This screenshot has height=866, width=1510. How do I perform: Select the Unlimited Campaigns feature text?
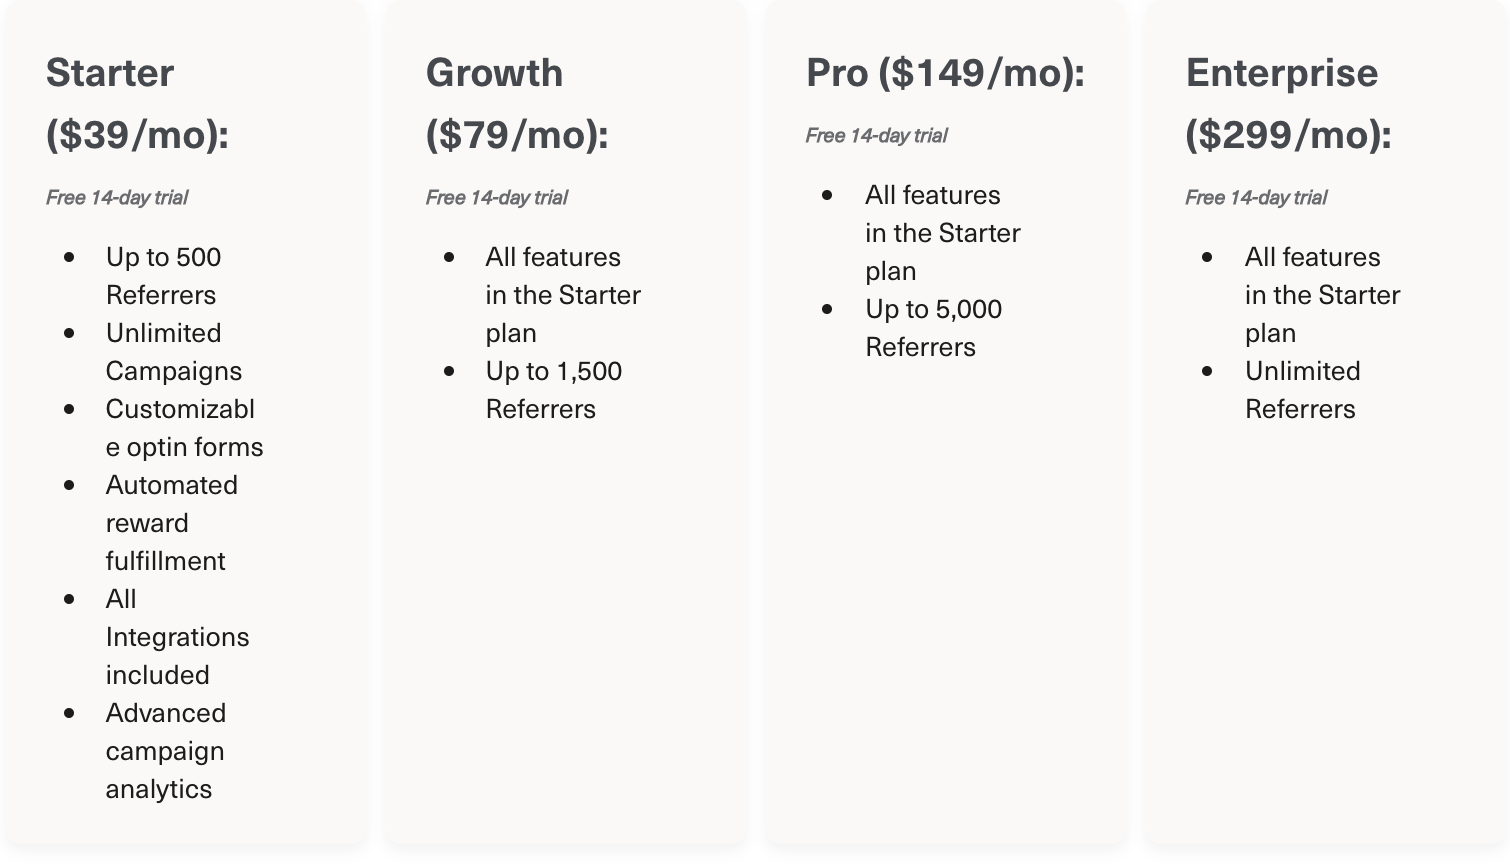pos(174,352)
